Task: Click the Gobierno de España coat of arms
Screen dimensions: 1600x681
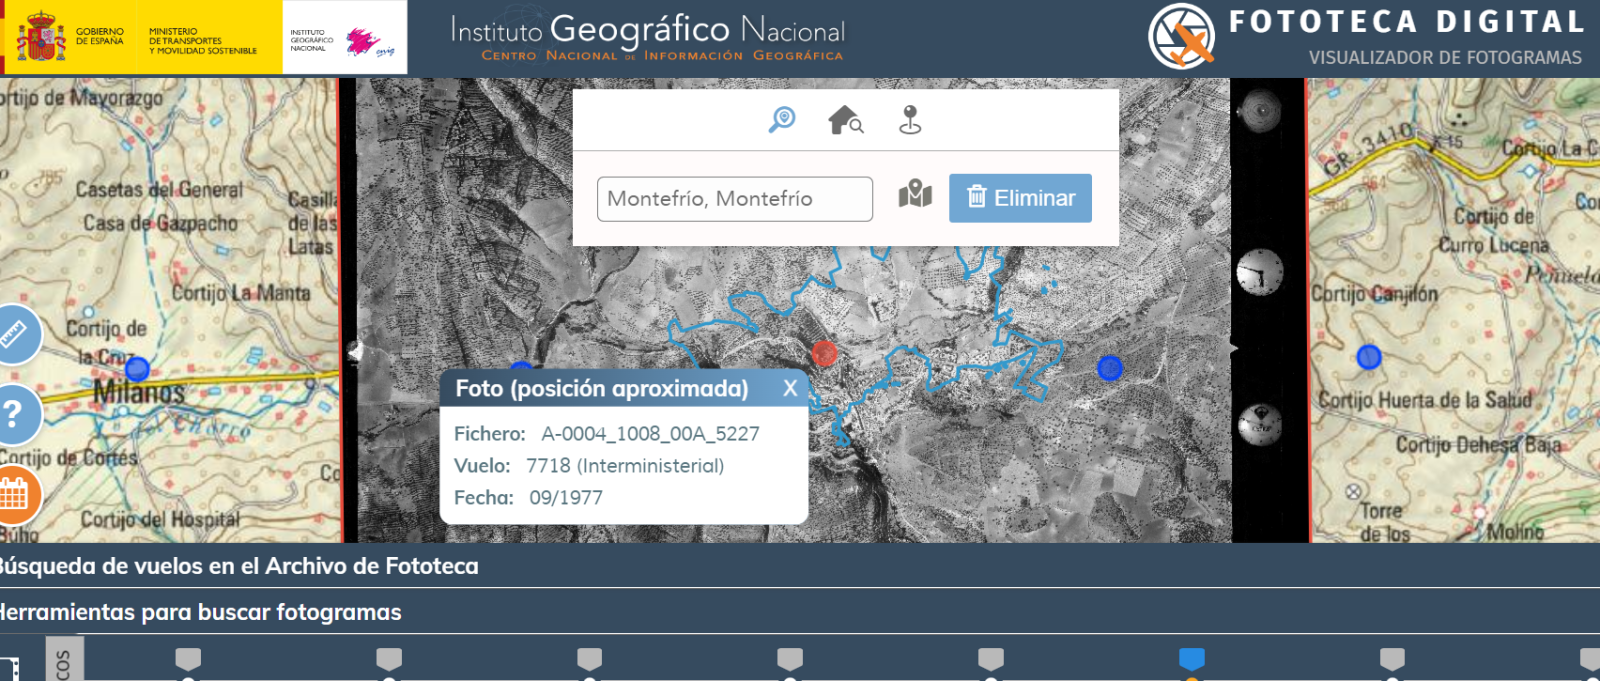Action: tap(40, 37)
